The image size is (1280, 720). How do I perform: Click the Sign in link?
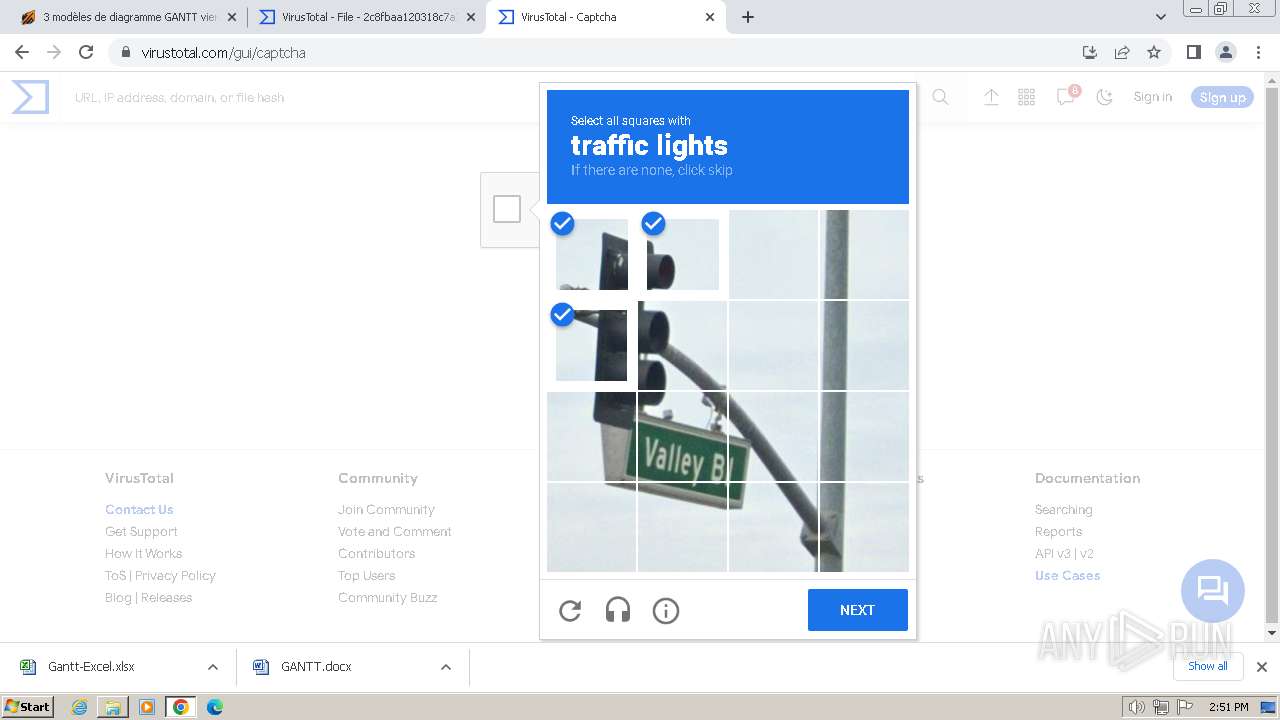click(x=1152, y=97)
